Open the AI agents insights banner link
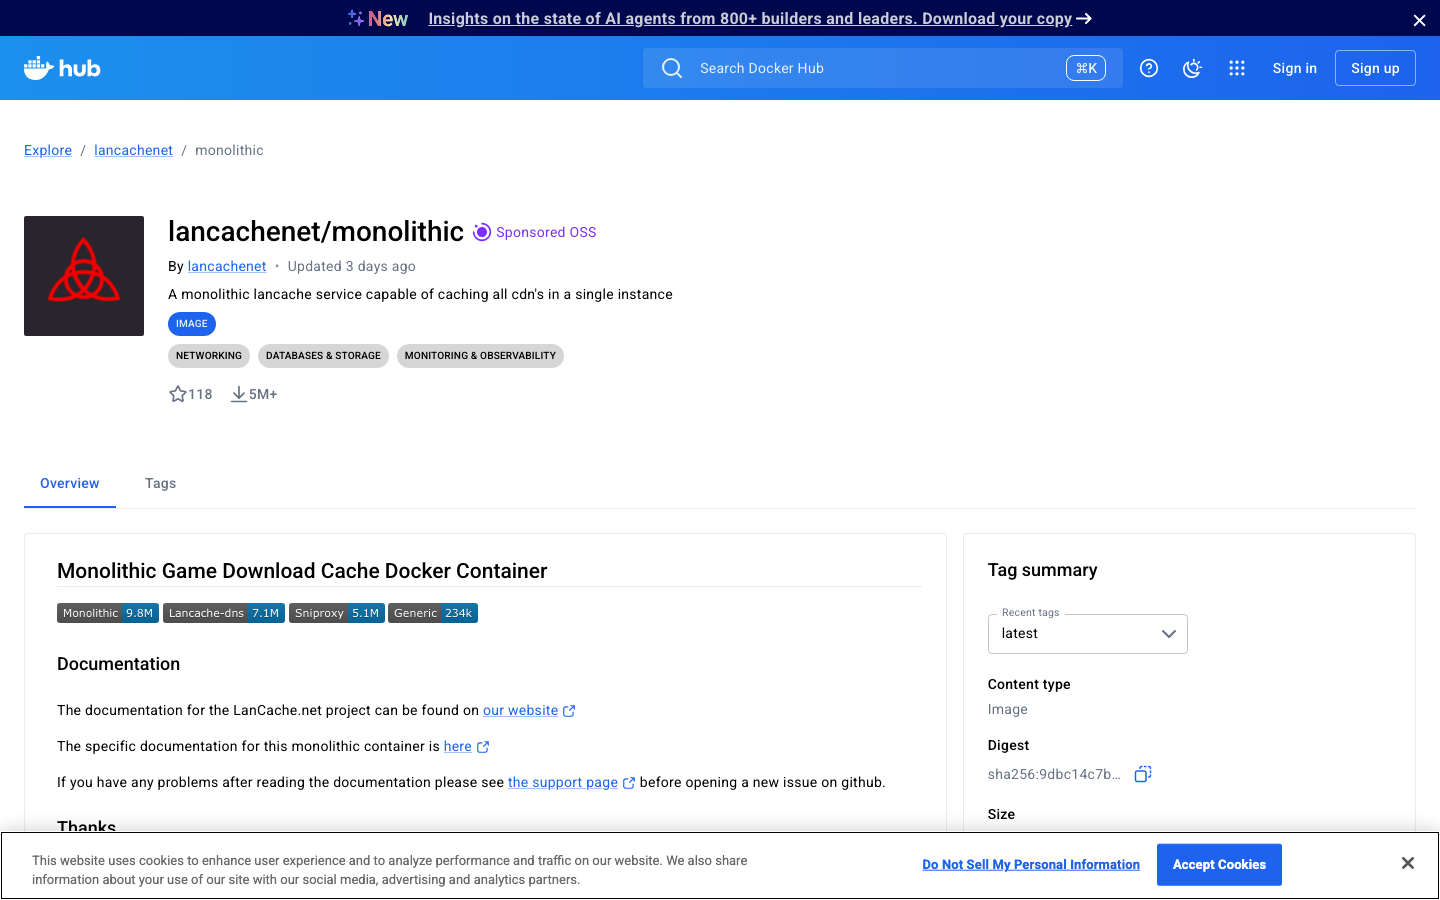Viewport: 1440px width, 900px height. (x=750, y=18)
